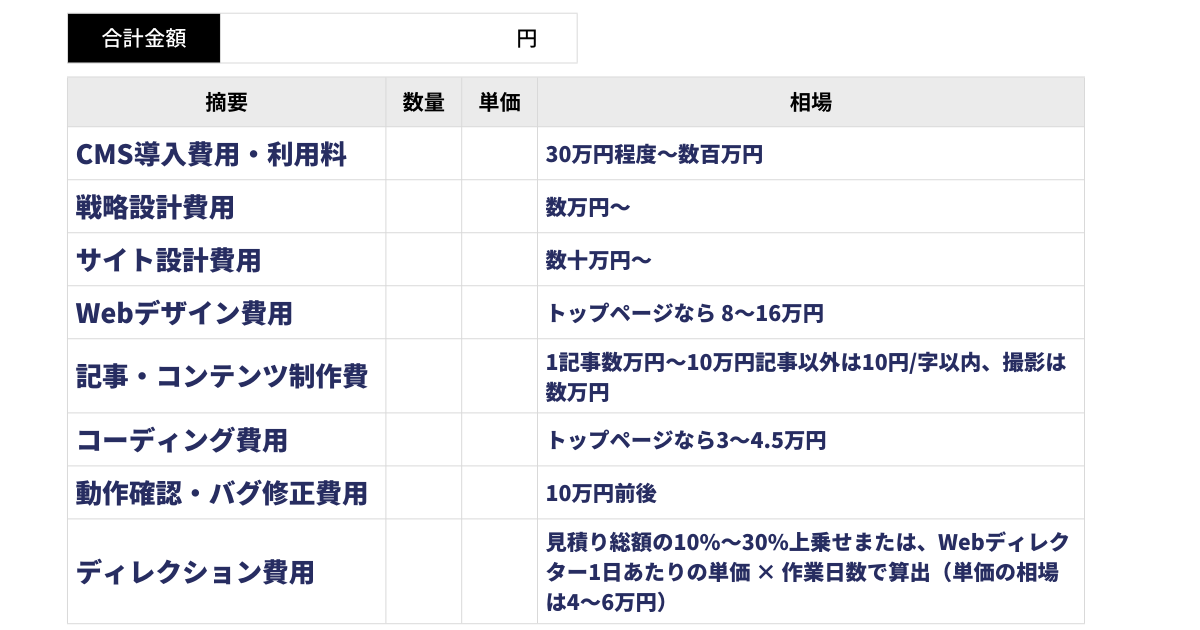Click 単価 cell in 動作確認・バグ修正費用 row

coord(500,493)
